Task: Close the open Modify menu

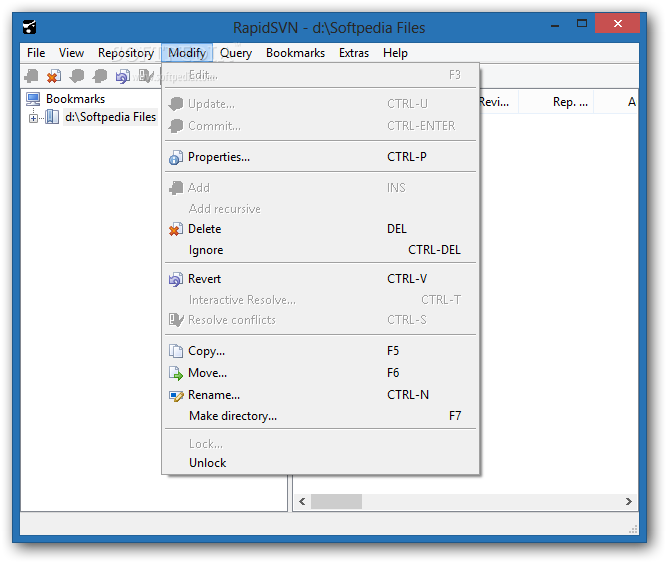Action: pos(187,53)
